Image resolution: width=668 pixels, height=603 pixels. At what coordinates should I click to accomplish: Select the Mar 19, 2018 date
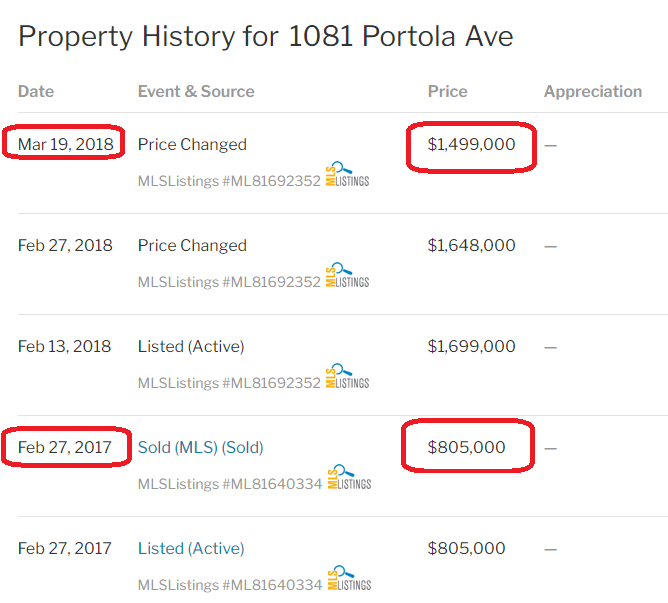(x=65, y=144)
